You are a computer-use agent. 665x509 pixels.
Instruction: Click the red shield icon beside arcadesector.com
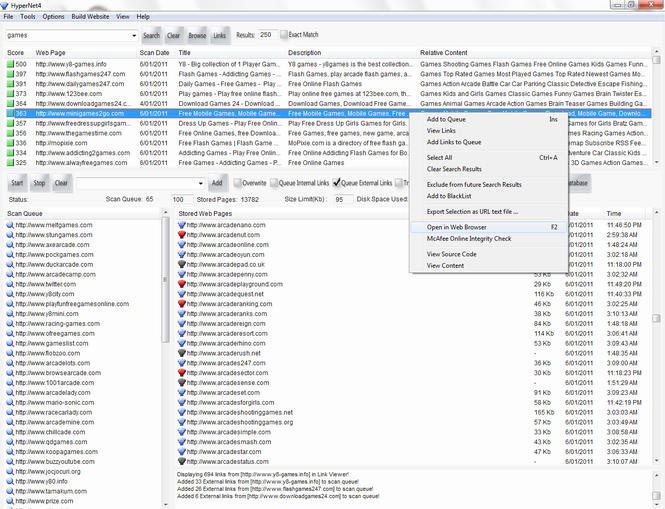point(182,373)
